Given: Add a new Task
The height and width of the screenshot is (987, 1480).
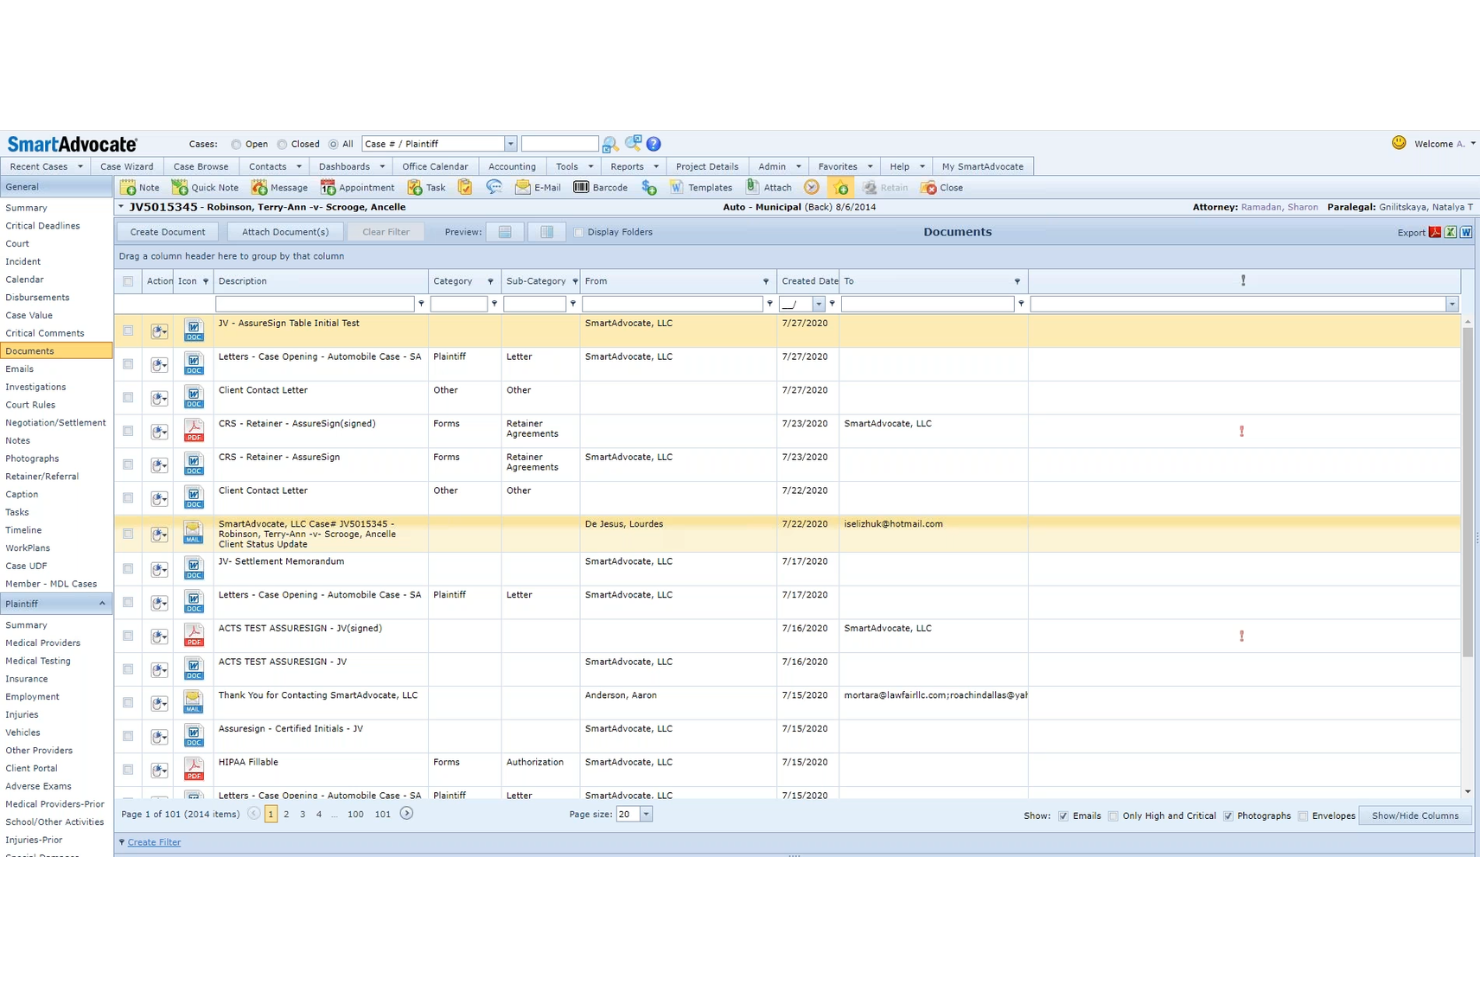Looking at the screenshot, I should click(x=427, y=187).
